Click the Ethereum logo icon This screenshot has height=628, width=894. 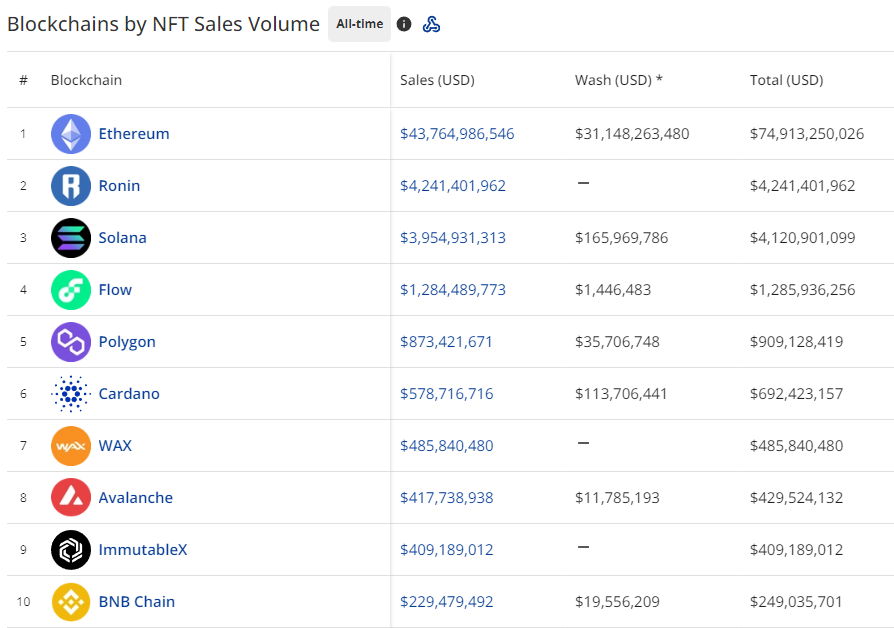70,134
